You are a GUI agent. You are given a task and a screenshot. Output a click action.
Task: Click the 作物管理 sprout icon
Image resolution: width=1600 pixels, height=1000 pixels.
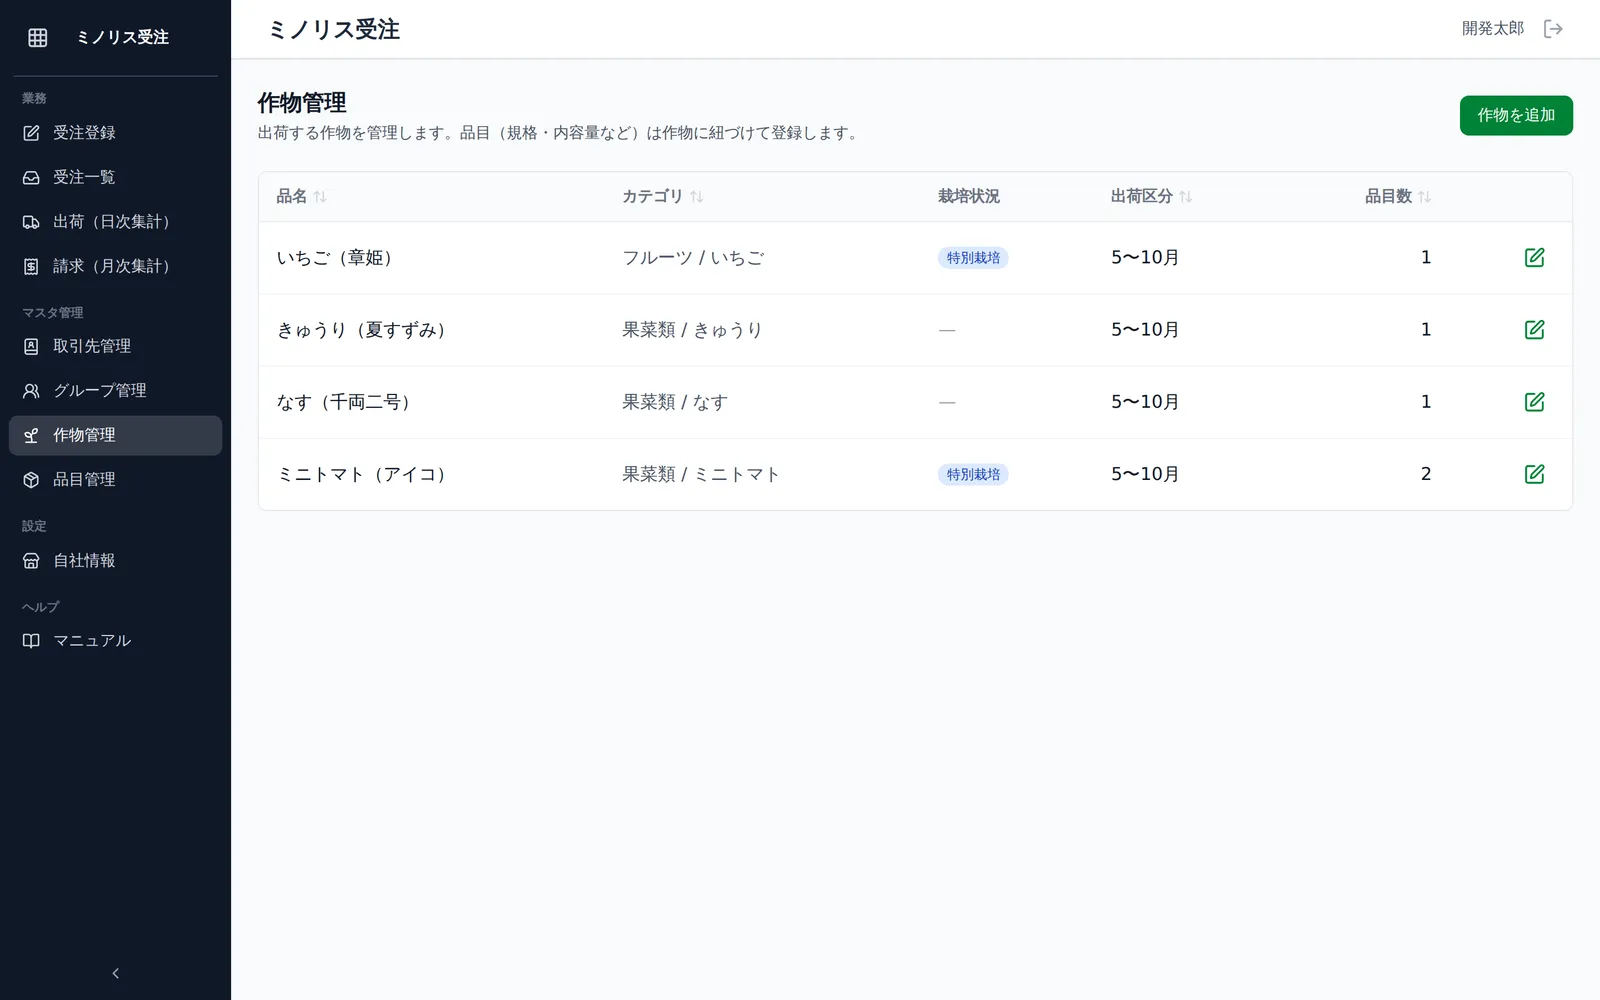[x=31, y=435]
